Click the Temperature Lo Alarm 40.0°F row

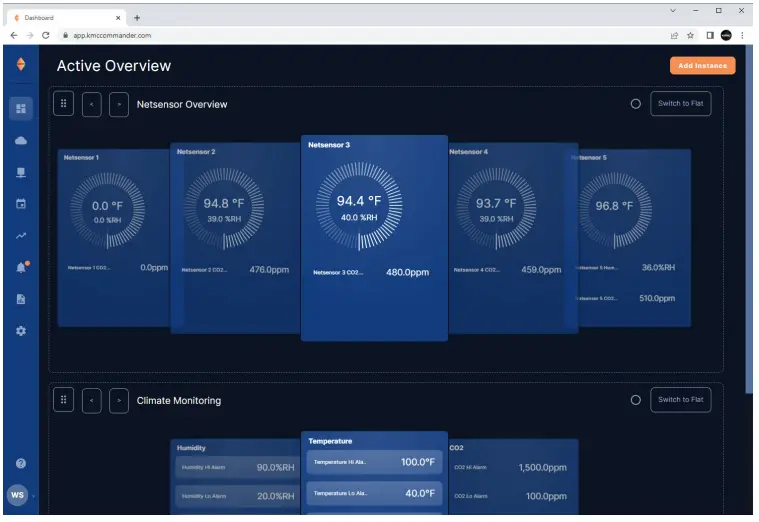click(374, 493)
